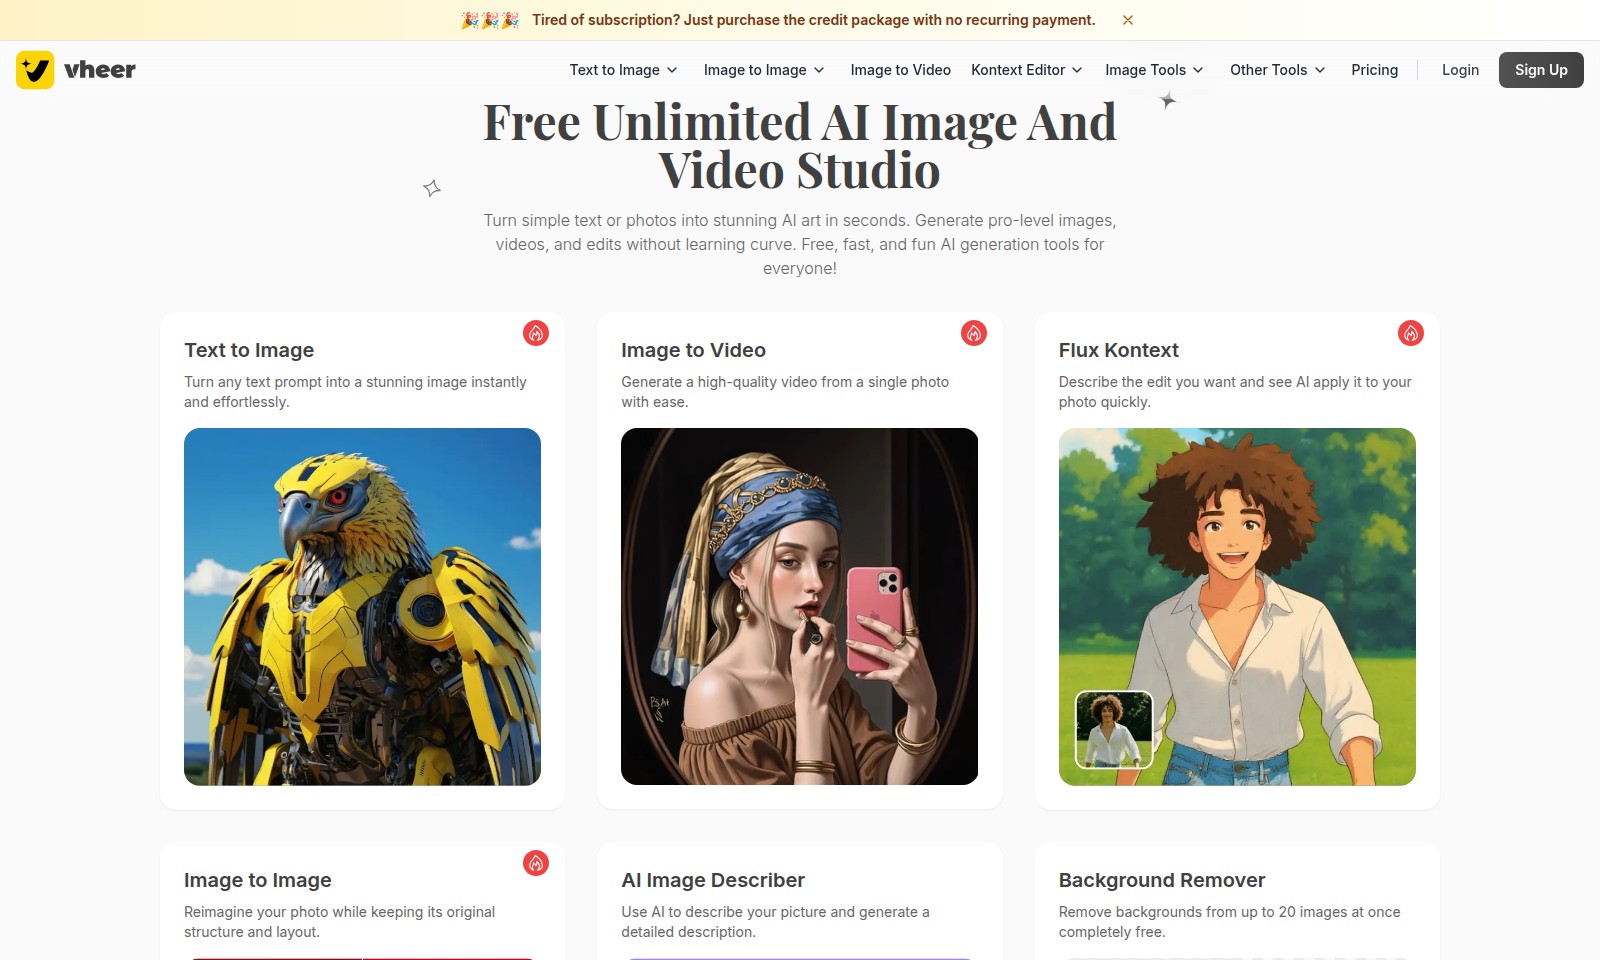
Task: Open the credit package promo banner text
Action: [814, 20]
